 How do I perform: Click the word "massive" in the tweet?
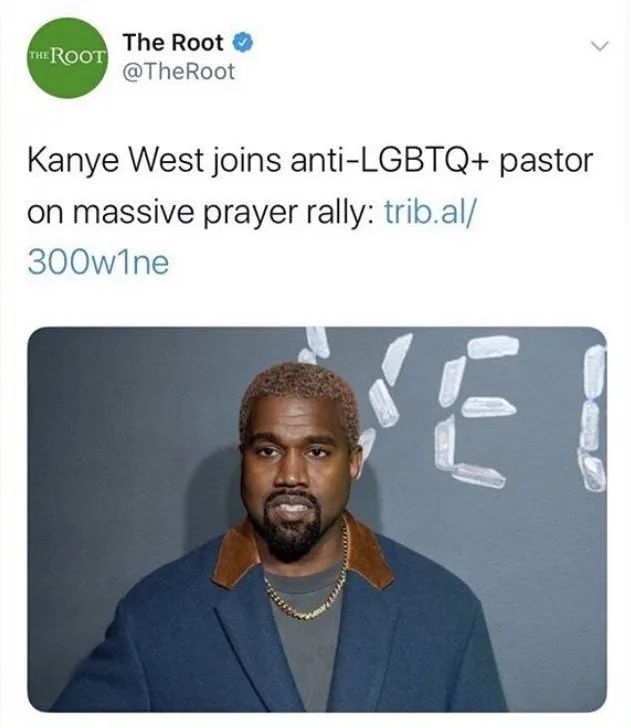[133, 213]
